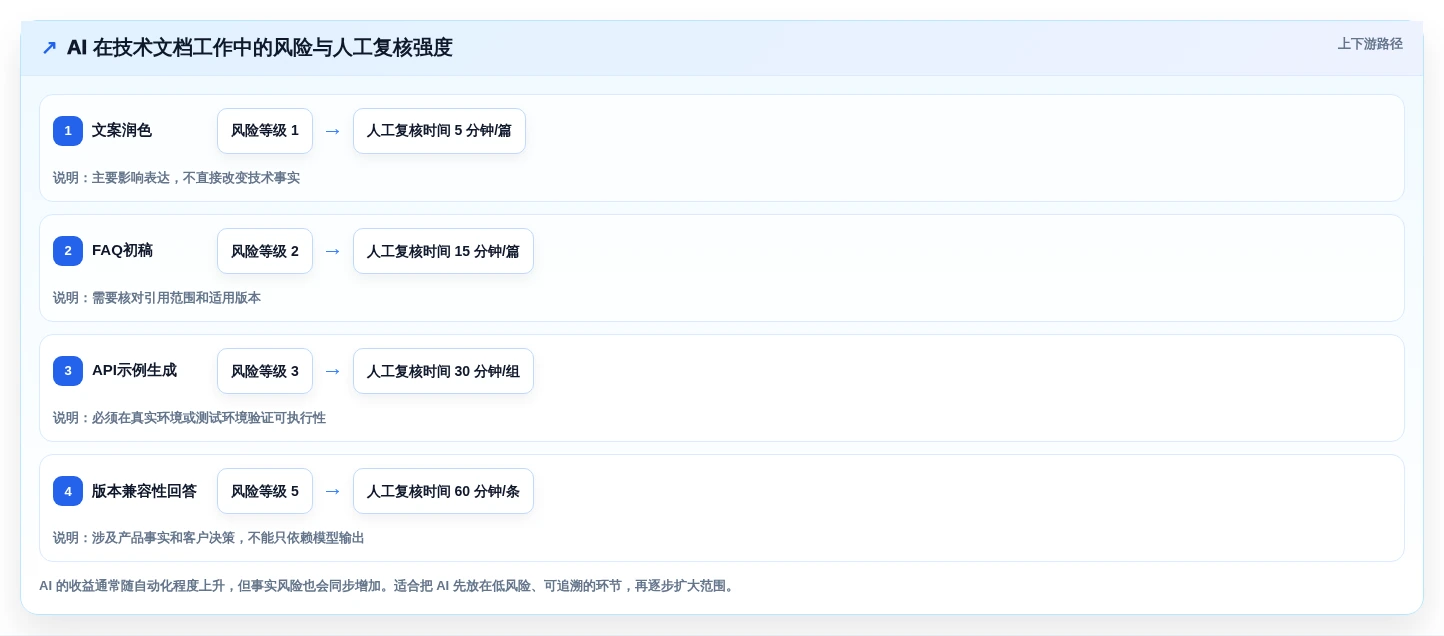
Task: Click the arrow icon beside the main title
Action: click(49, 48)
